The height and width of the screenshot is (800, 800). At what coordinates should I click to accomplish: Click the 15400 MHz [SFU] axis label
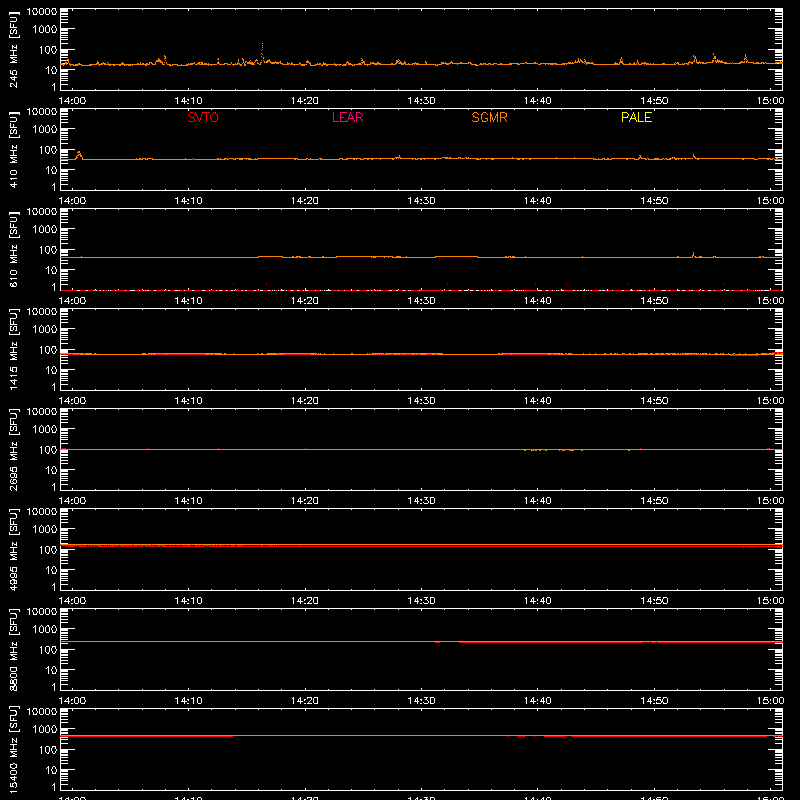pyautogui.click(x=14, y=749)
